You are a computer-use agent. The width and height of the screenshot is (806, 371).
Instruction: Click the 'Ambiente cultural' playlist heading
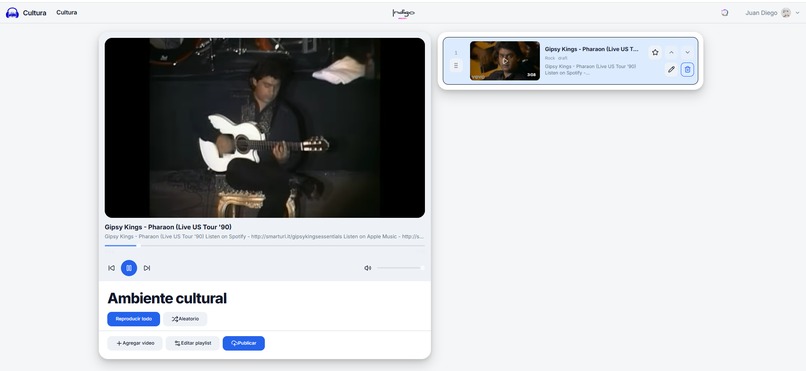pos(167,298)
